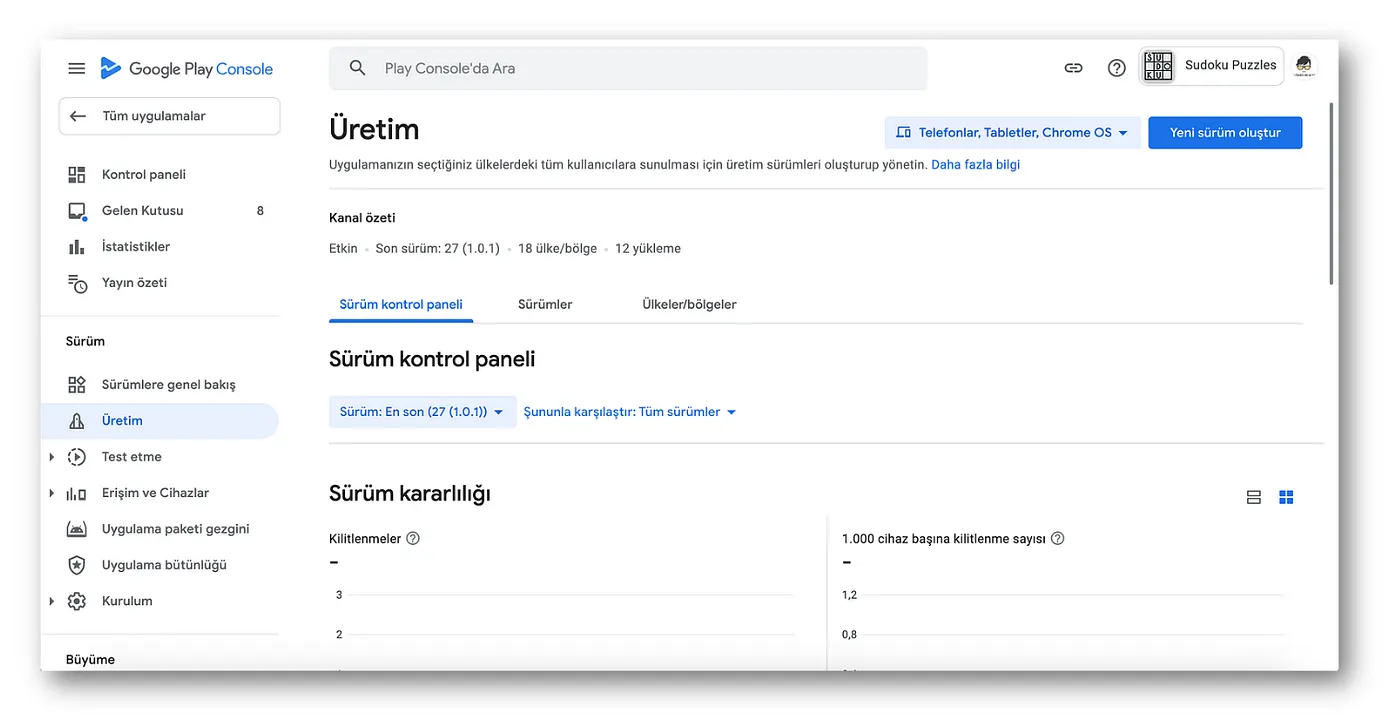Open İstatistikler from the sidebar
Viewport: 1400px width, 725px height.
click(x=135, y=246)
